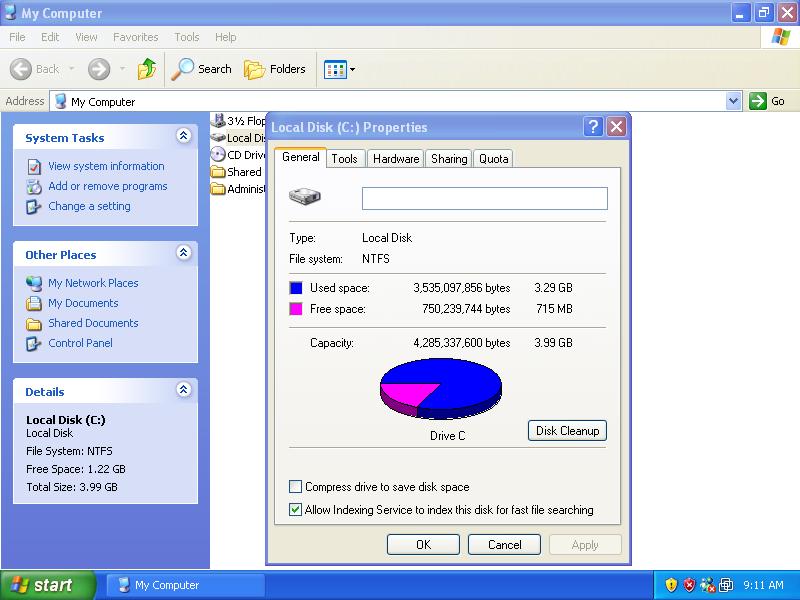Image resolution: width=800 pixels, height=600 pixels.
Task: Click OK in Properties dialog
Action: (423, 544)
